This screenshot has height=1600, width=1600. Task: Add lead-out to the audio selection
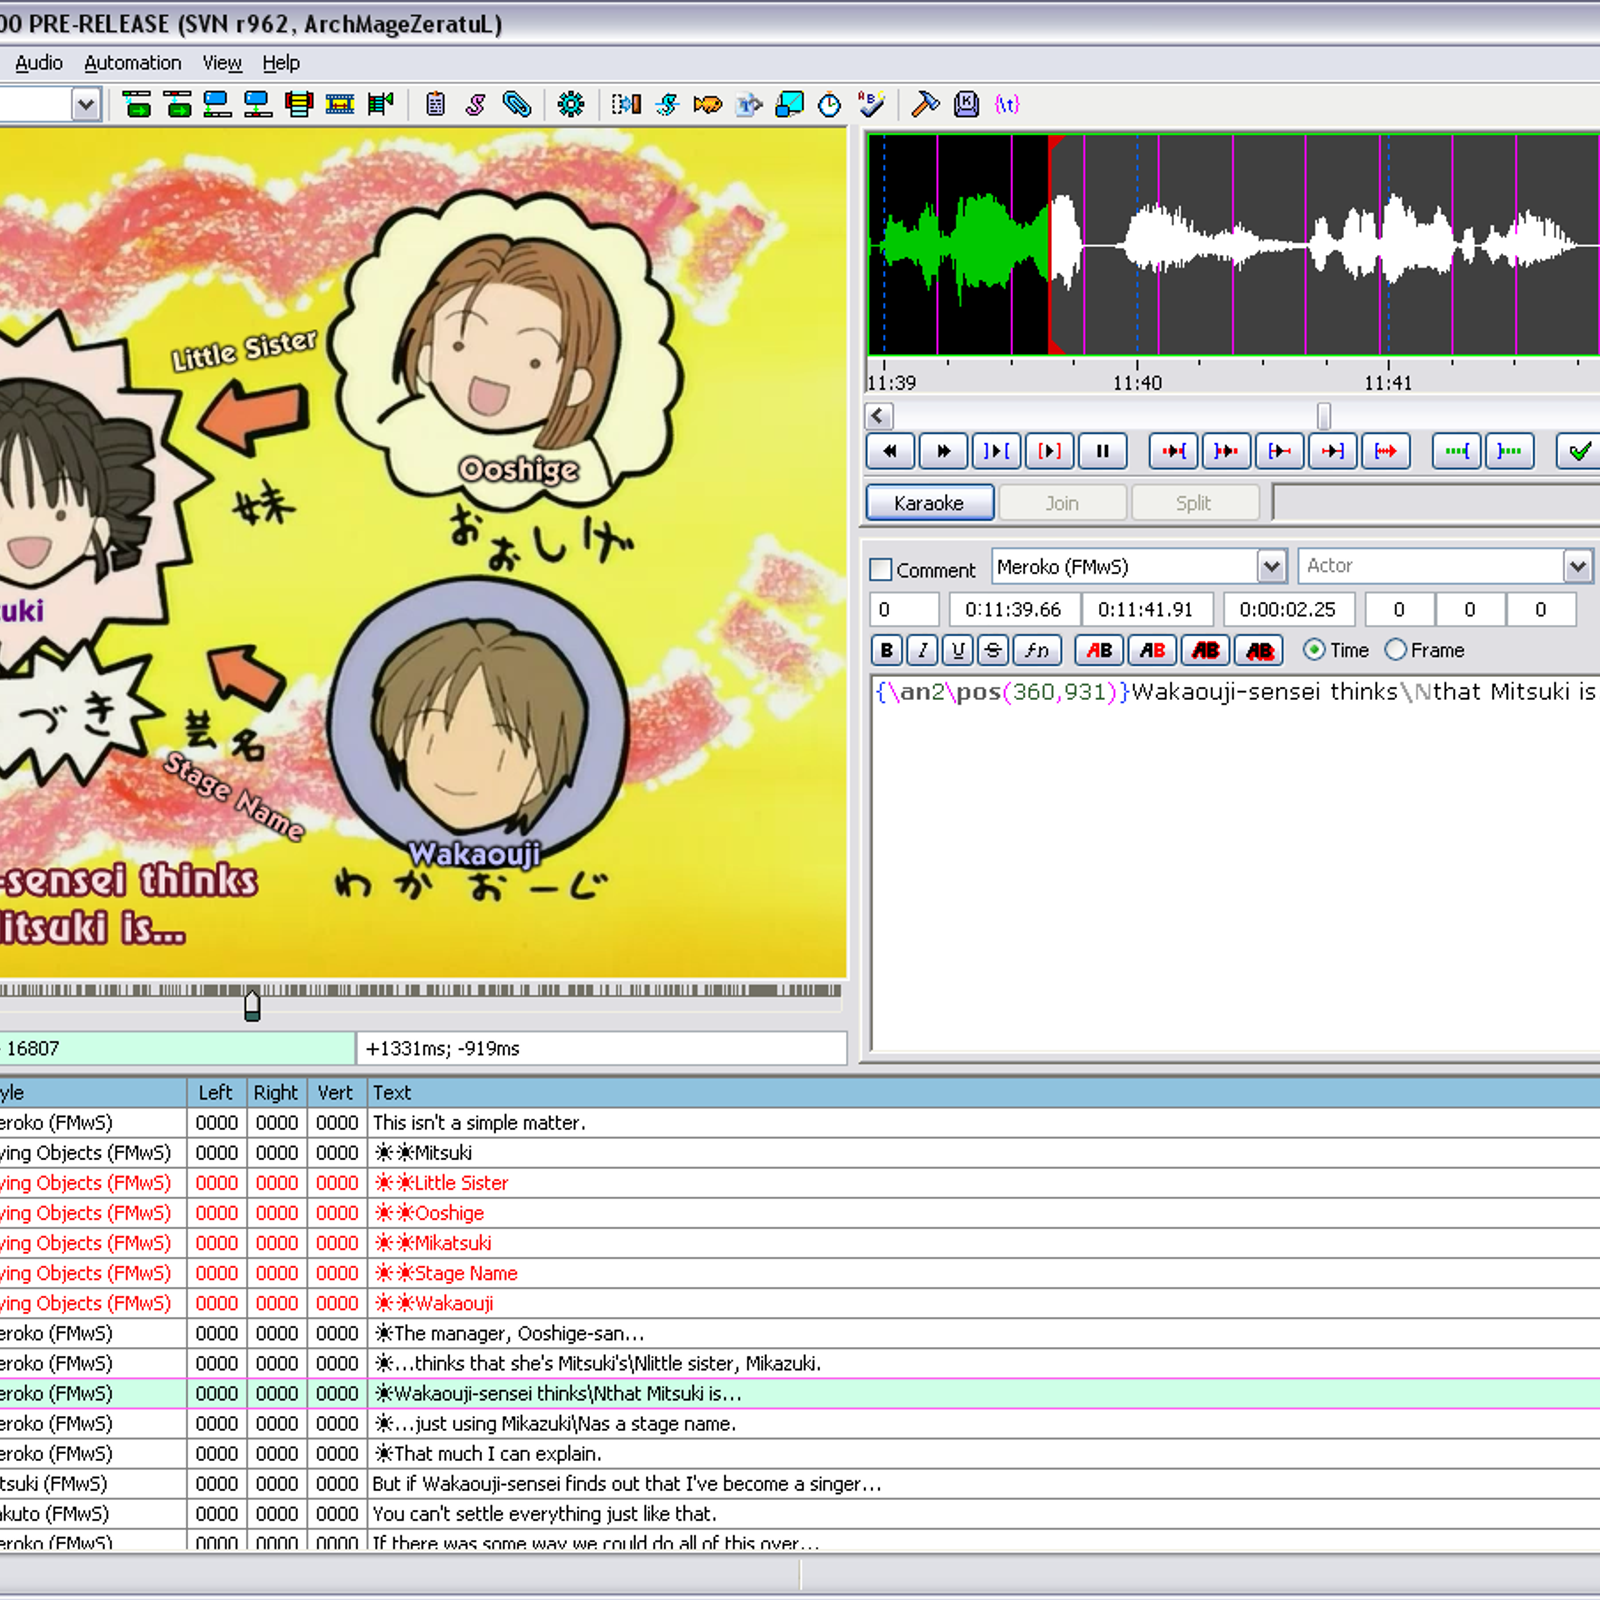[1509, 451]
